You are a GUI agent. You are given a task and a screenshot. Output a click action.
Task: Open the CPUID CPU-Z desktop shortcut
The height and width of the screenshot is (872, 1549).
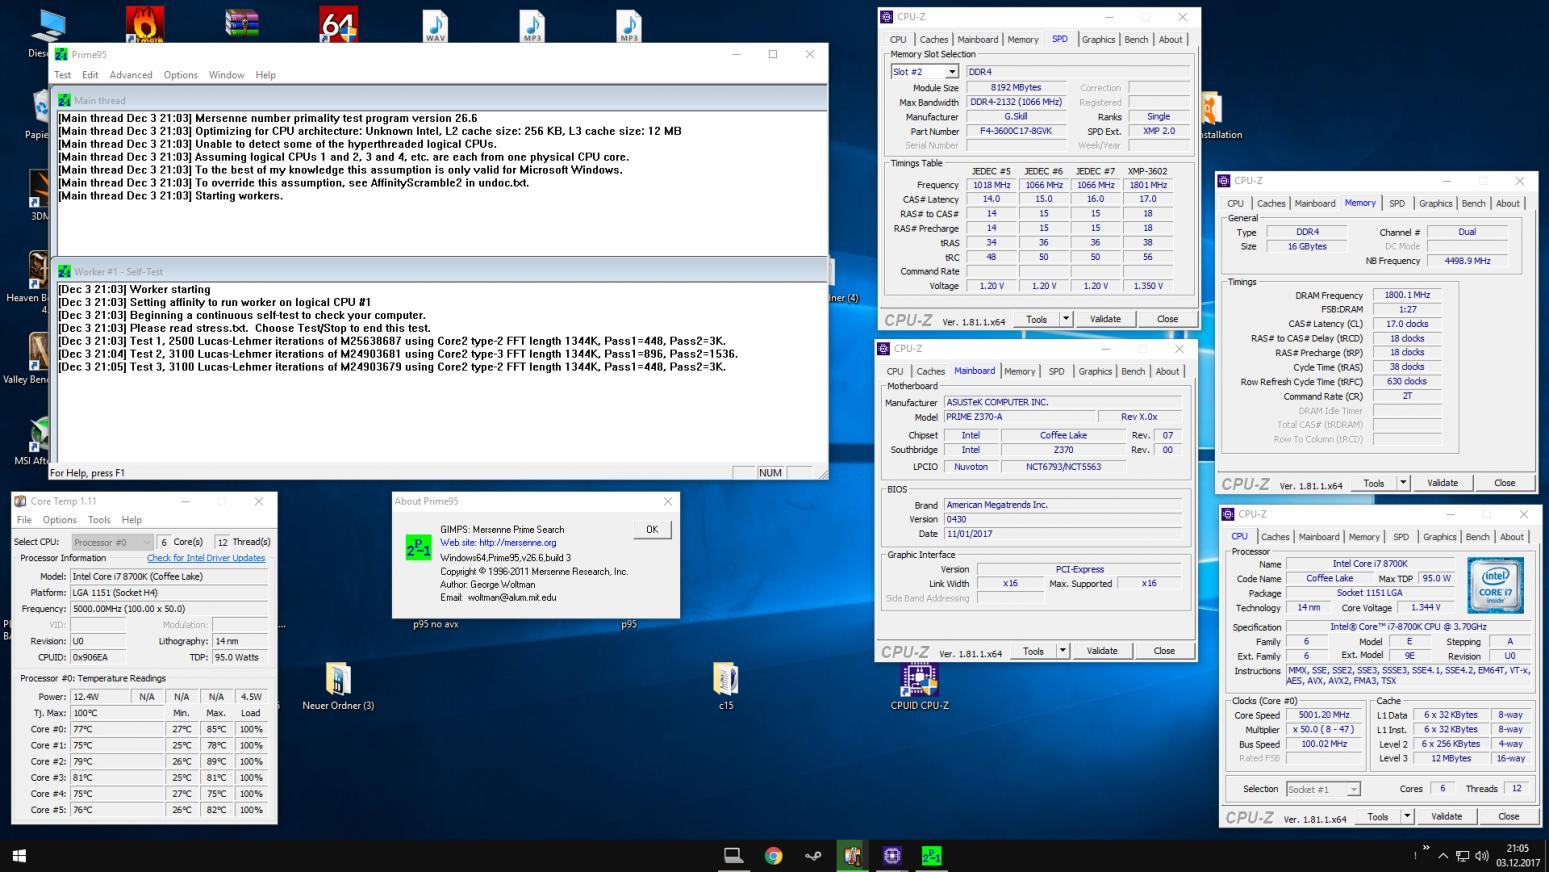click(x=919, y=686)
